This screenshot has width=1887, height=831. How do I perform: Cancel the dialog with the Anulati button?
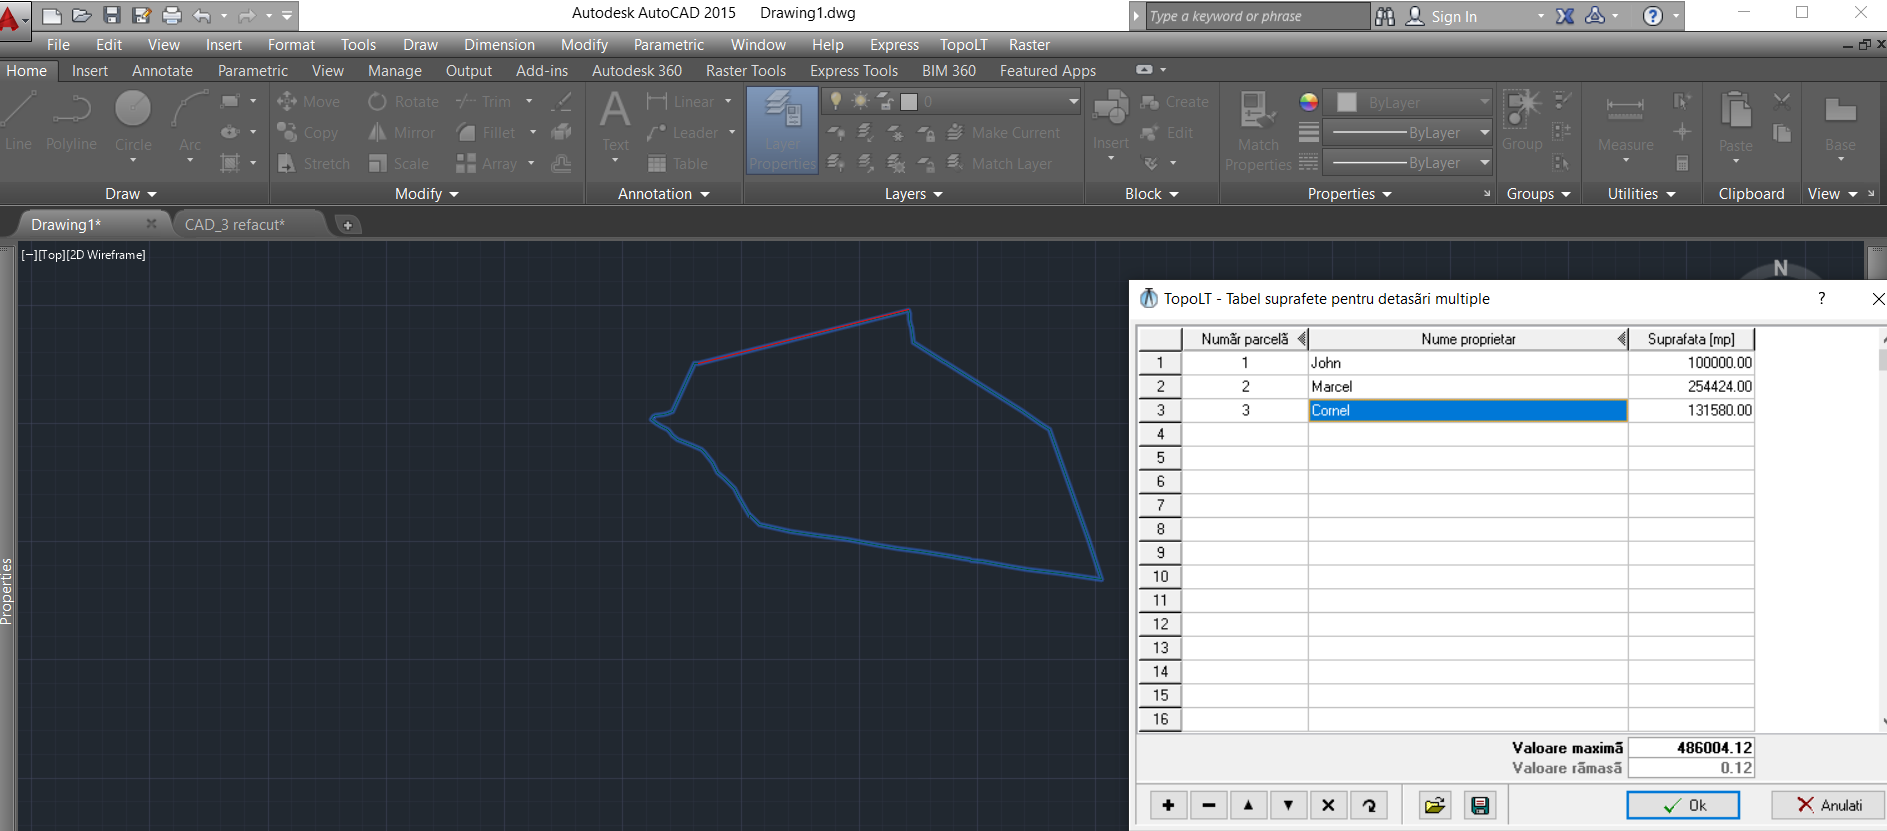pyautogui.click(x=1829, y=805)
